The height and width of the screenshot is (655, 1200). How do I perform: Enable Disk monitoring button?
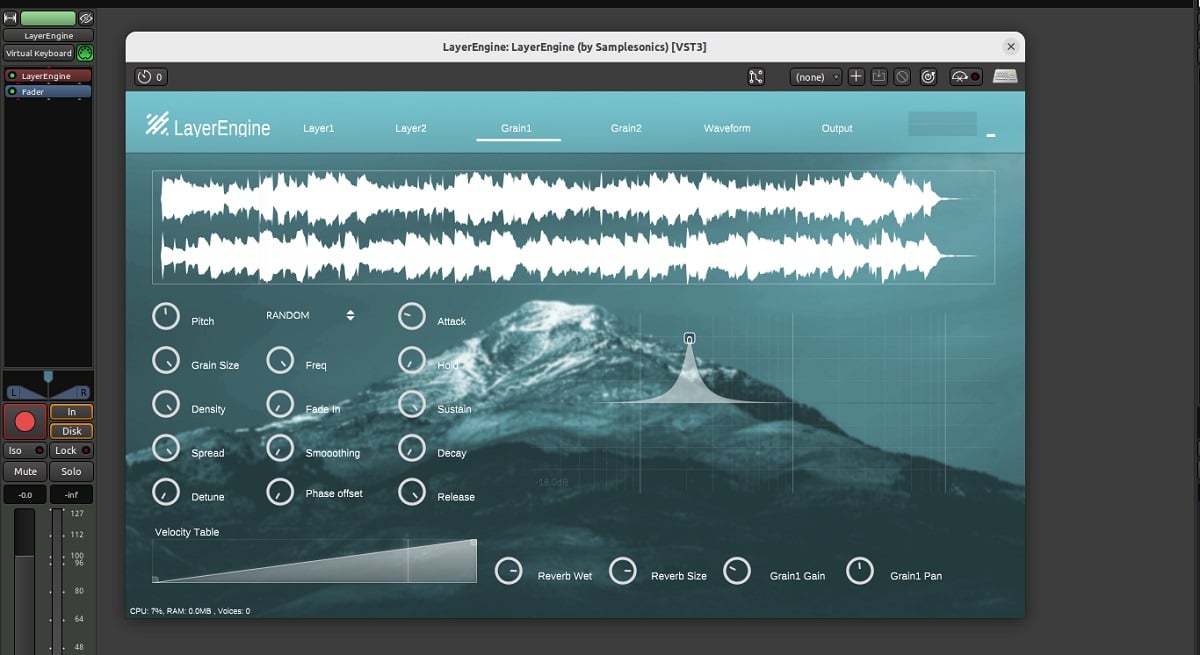tap(72, 431)
